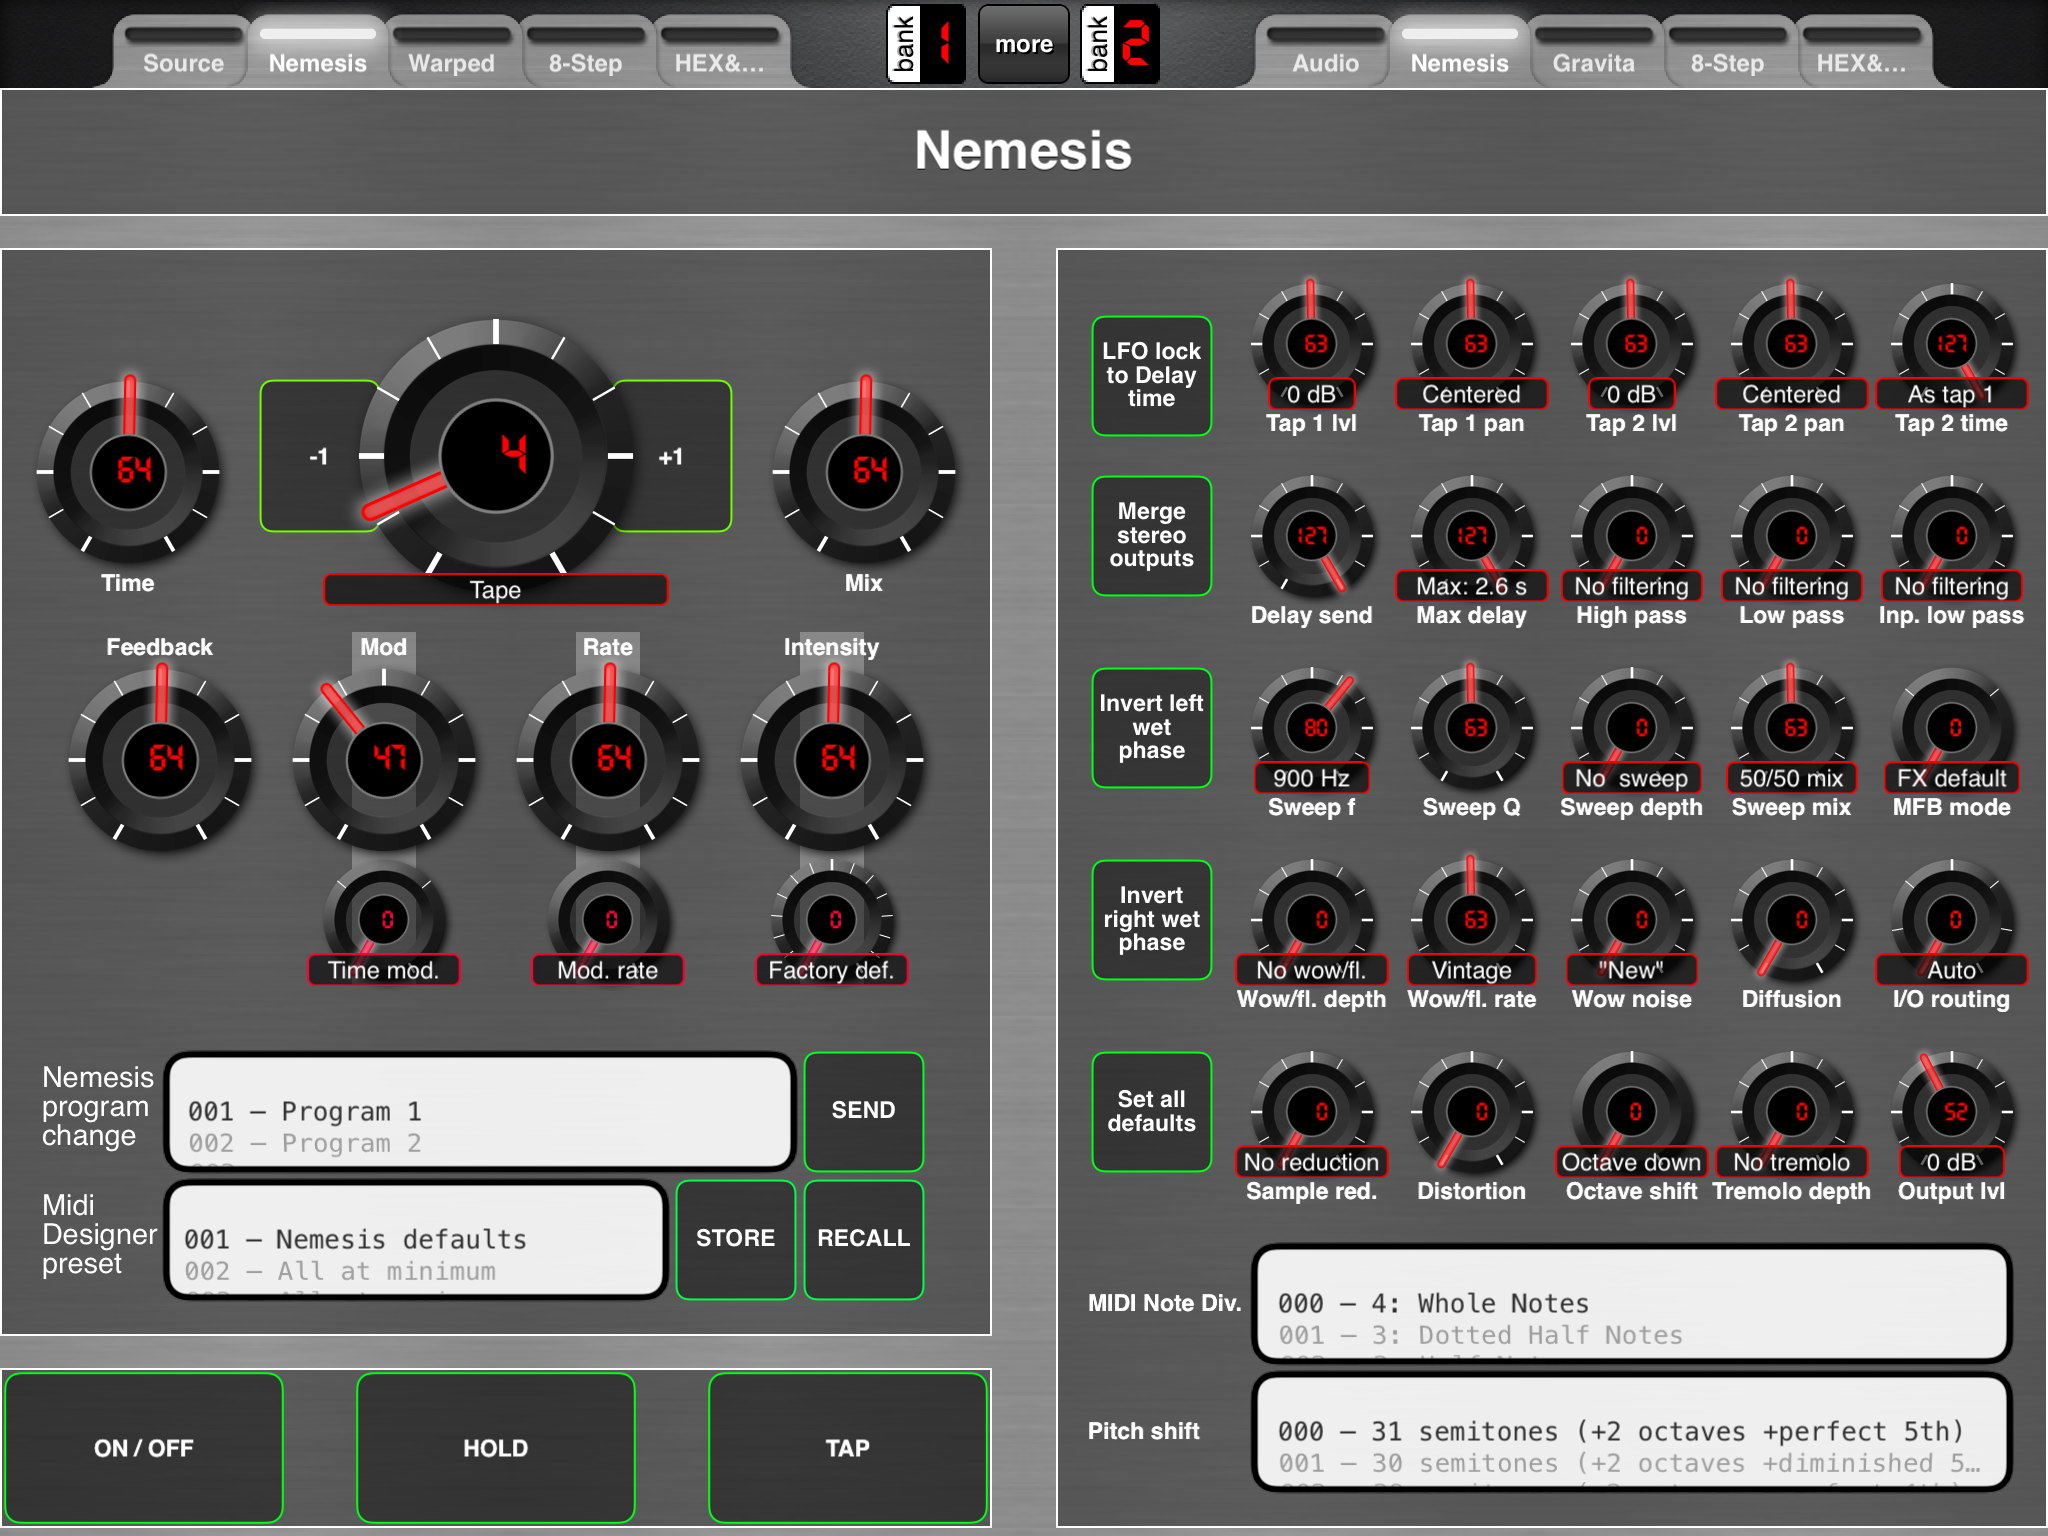
Task: Click the Rate knob
Action: click(x=608, y=758)
